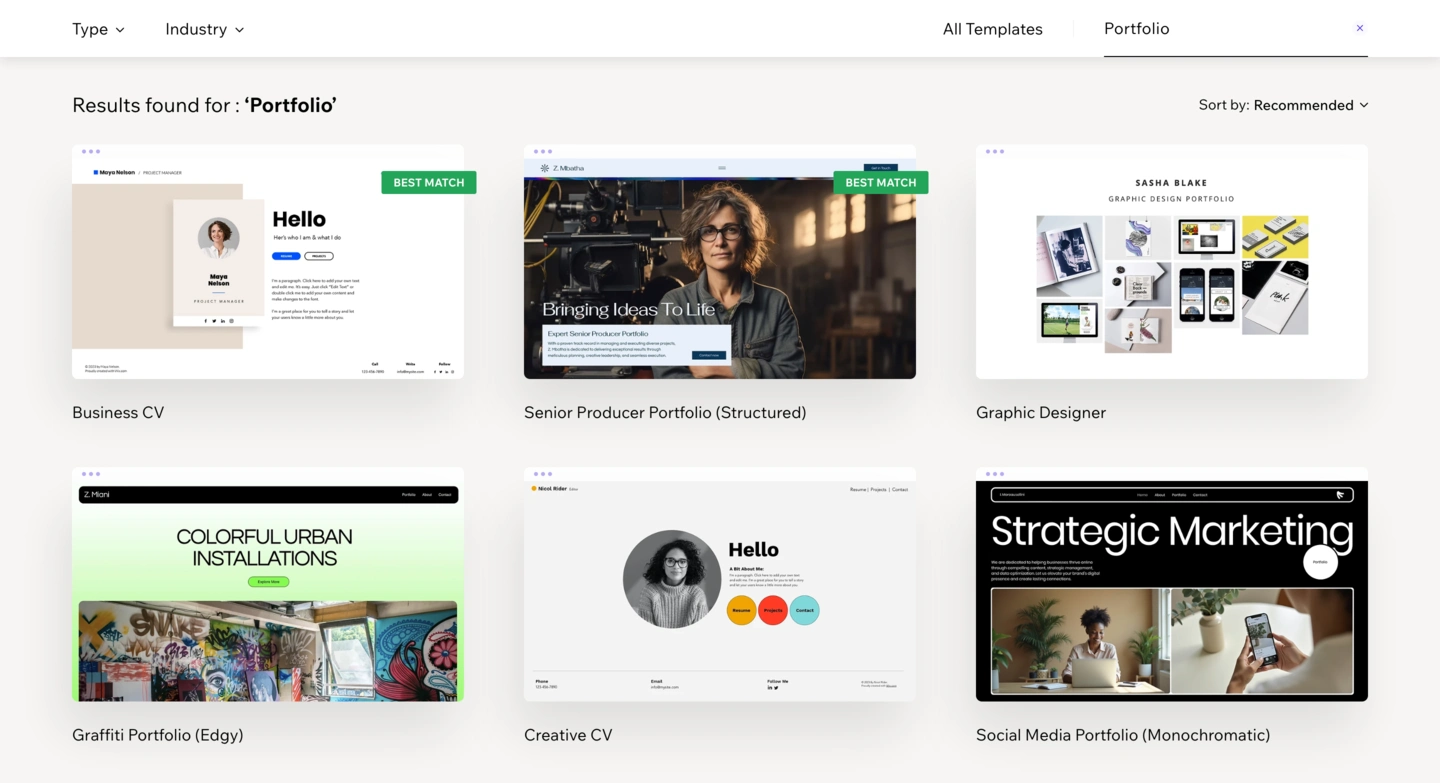Switch to the All Templates tab
The height and width of the screenshot is (783, 1440).
pos(992,29)
